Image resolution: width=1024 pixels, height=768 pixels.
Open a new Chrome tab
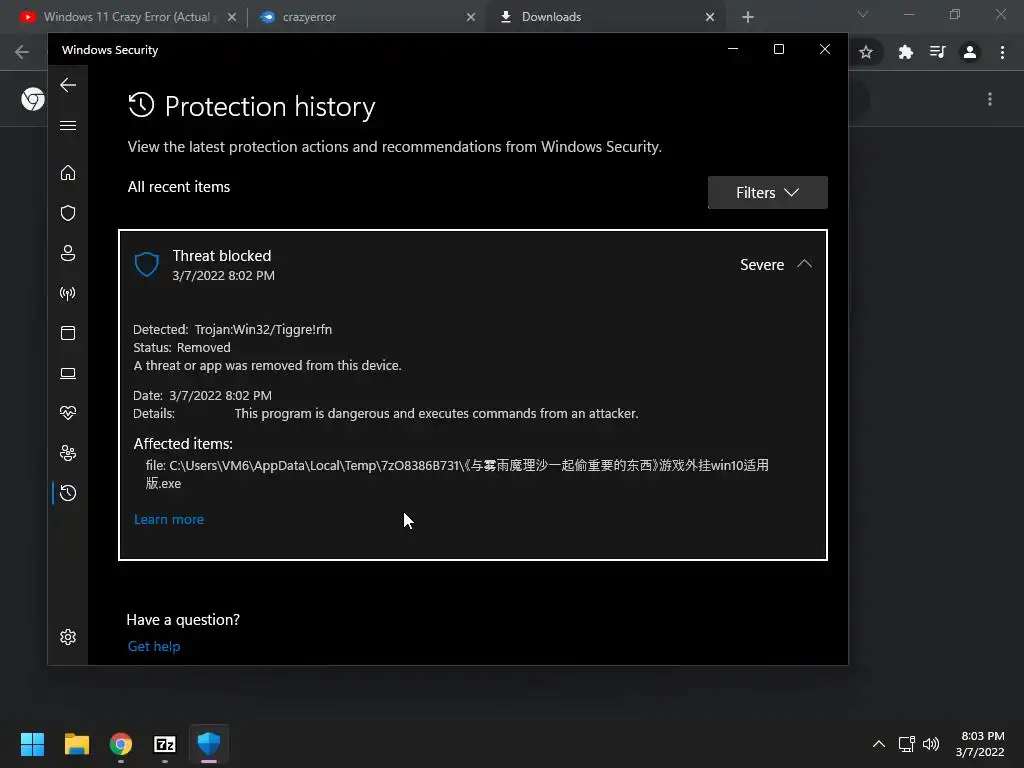[748, 17]
